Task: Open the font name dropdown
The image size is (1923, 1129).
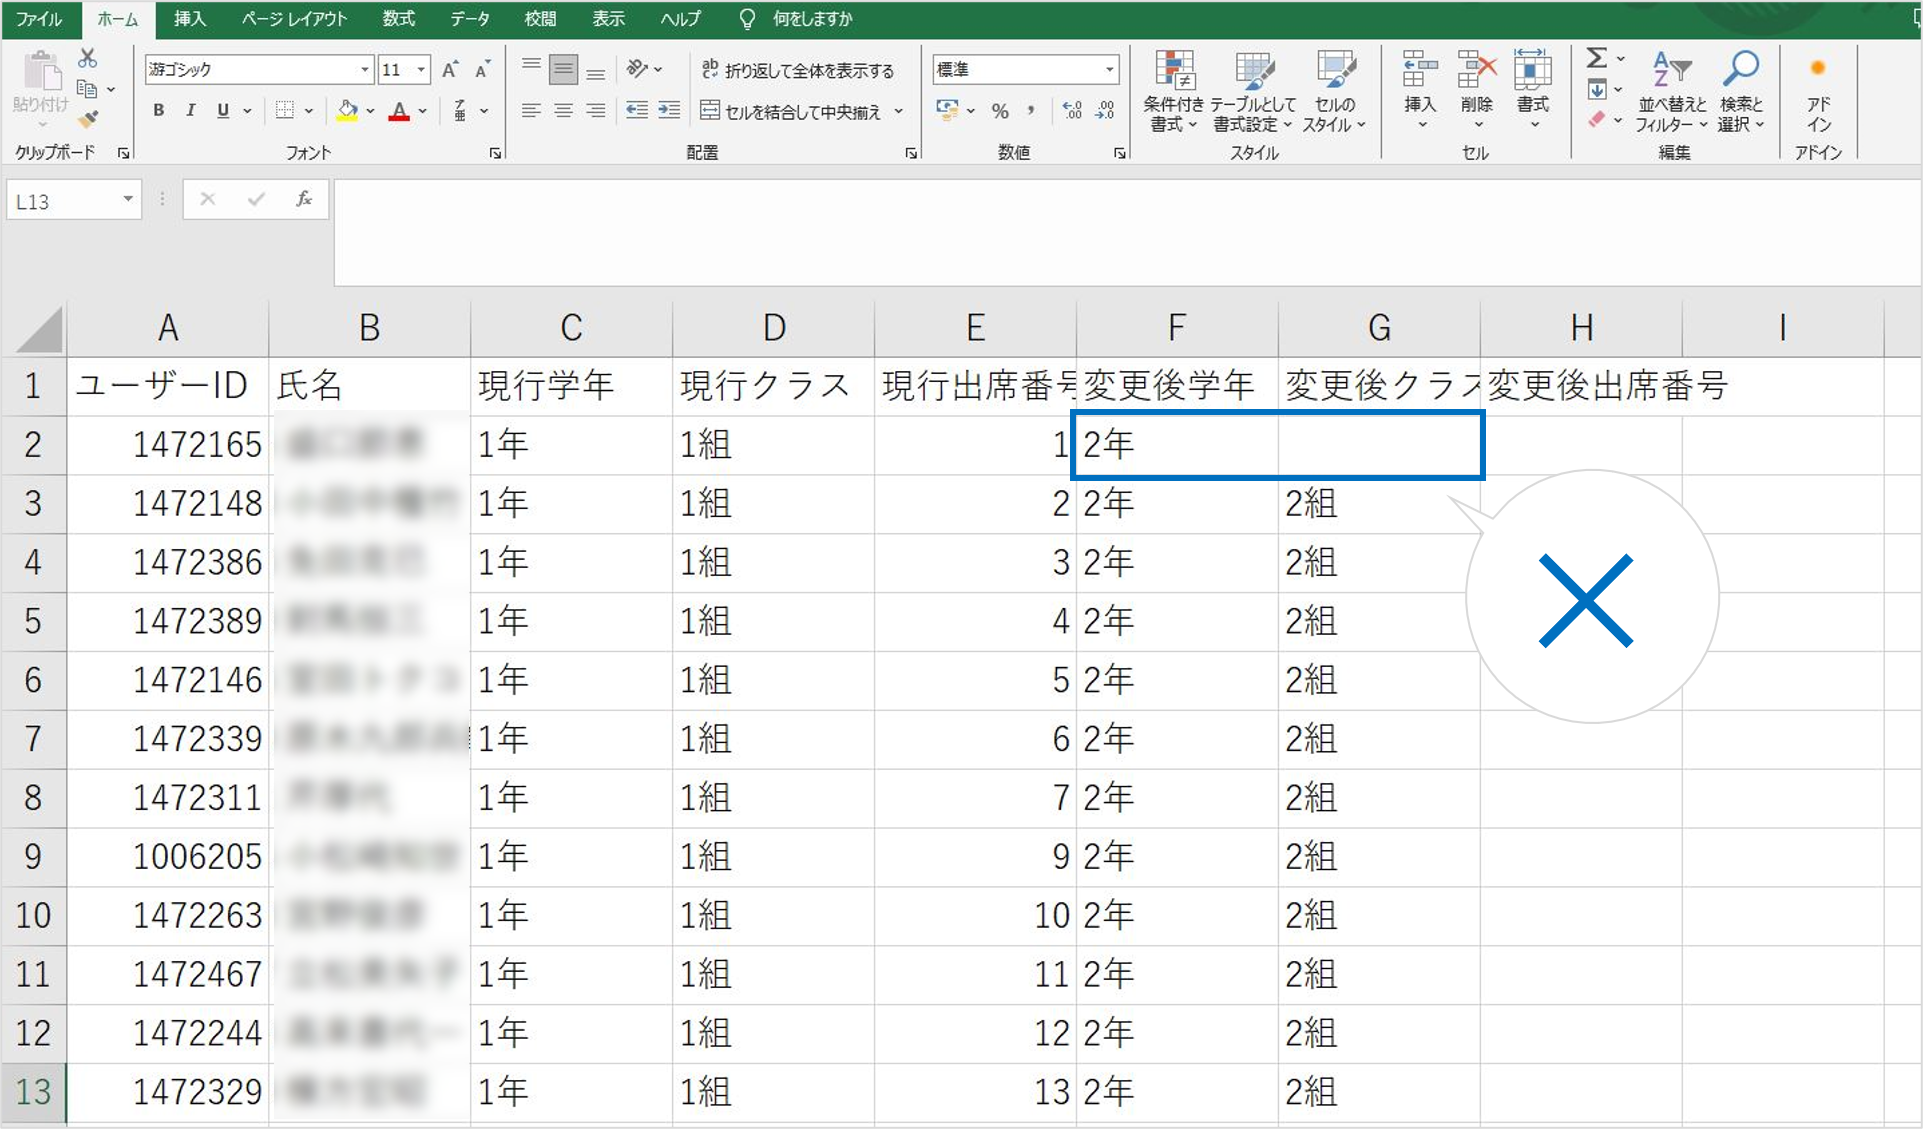Action: [x=365, y=69]
